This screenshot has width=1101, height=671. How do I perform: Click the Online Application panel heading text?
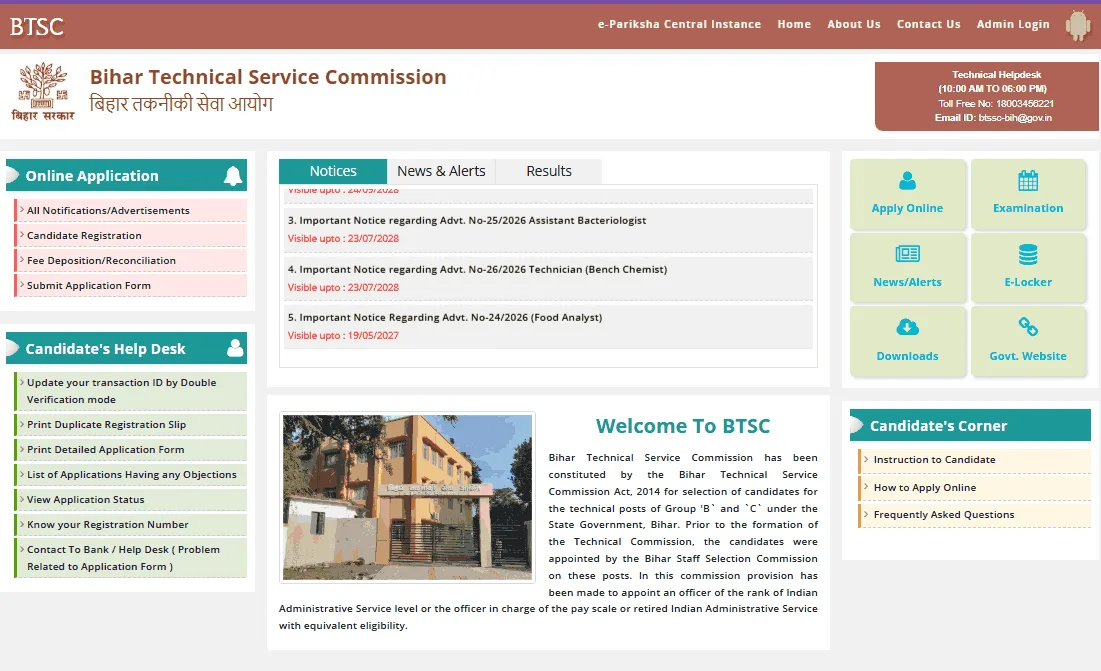coord(92,176)
